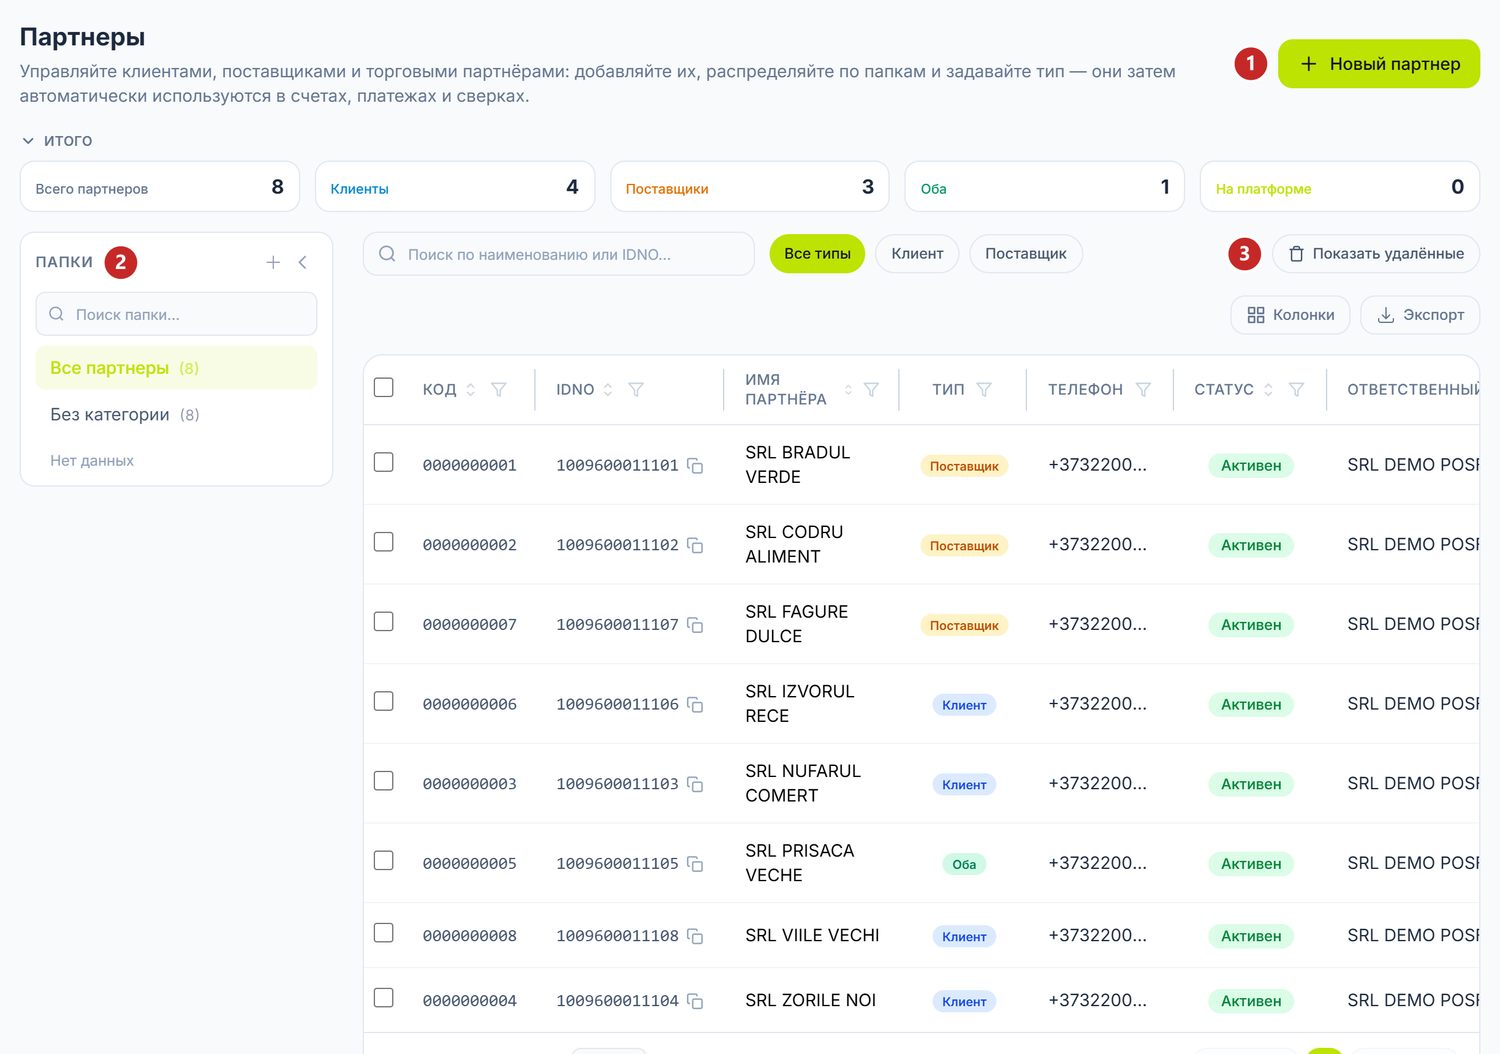Image resolution: width=1500 pixels, height=1054 pixels.
Task: Click the Клиенты summary card
Action: (x=455, y=187)
